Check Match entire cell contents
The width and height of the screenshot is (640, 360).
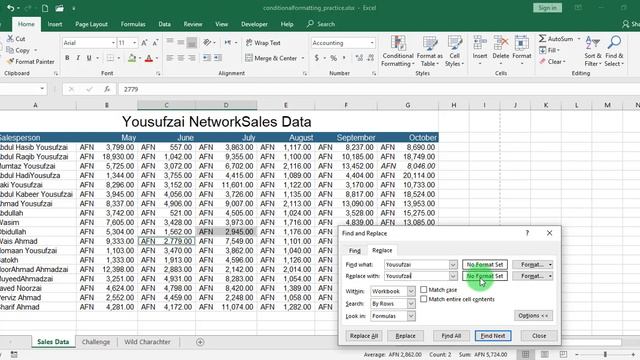(424, 299)
